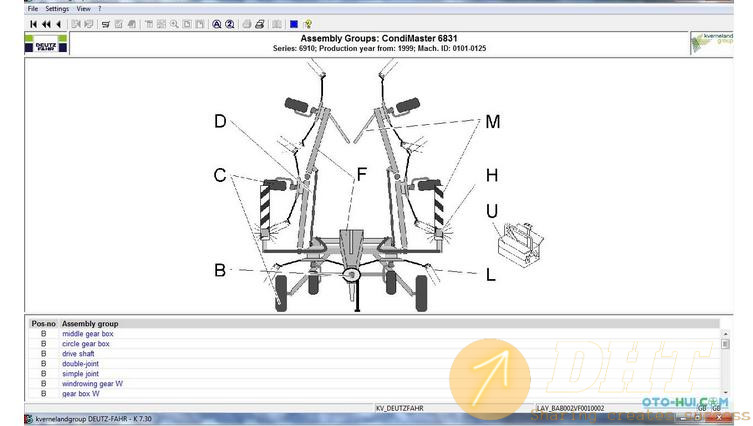
Task: Click the greyed-out printer icon
Action: click(x=247, y=24)
